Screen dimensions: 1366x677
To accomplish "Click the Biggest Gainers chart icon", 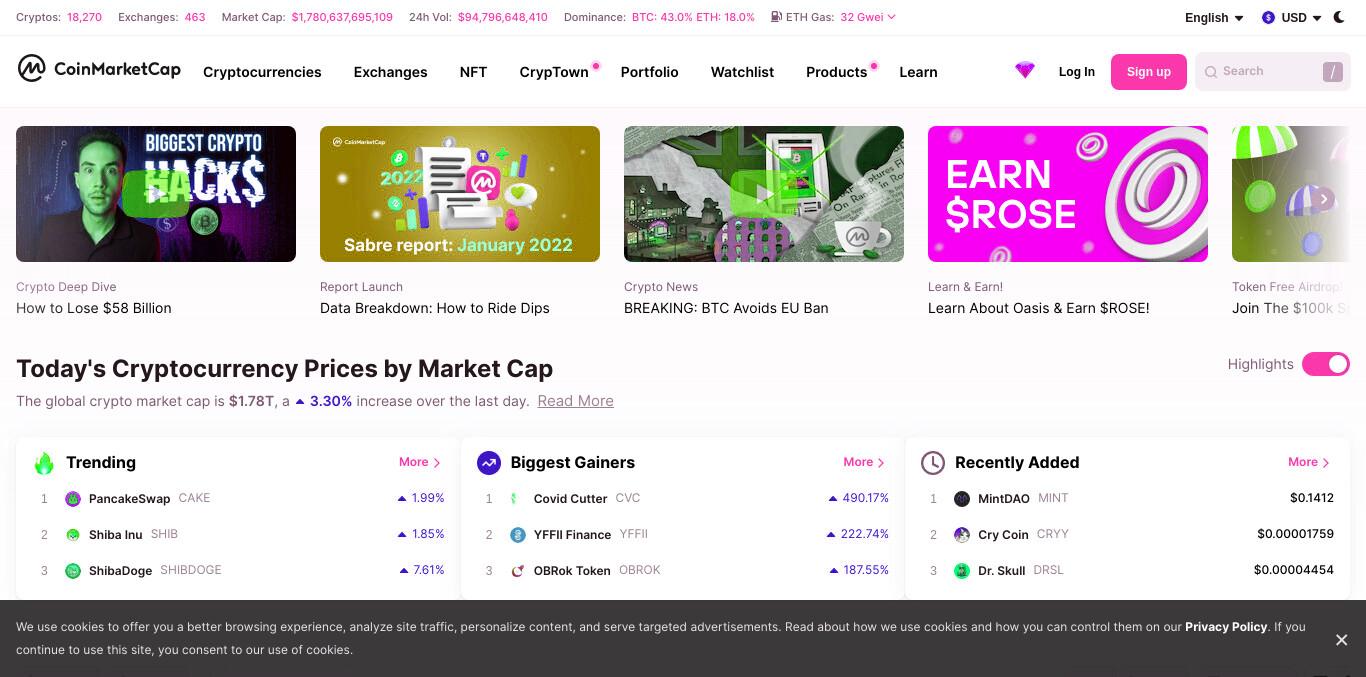I will click(x=488, y=462).
